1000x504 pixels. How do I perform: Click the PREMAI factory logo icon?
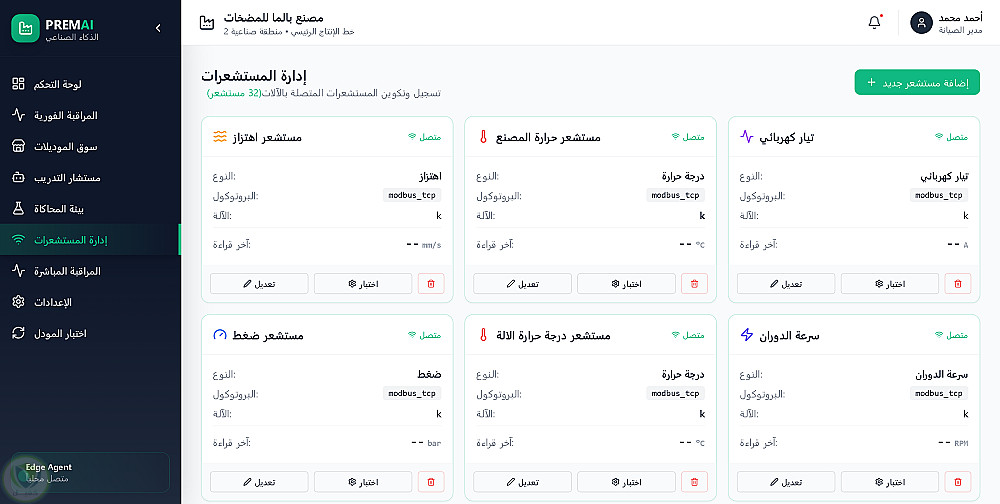coord(26,28)
